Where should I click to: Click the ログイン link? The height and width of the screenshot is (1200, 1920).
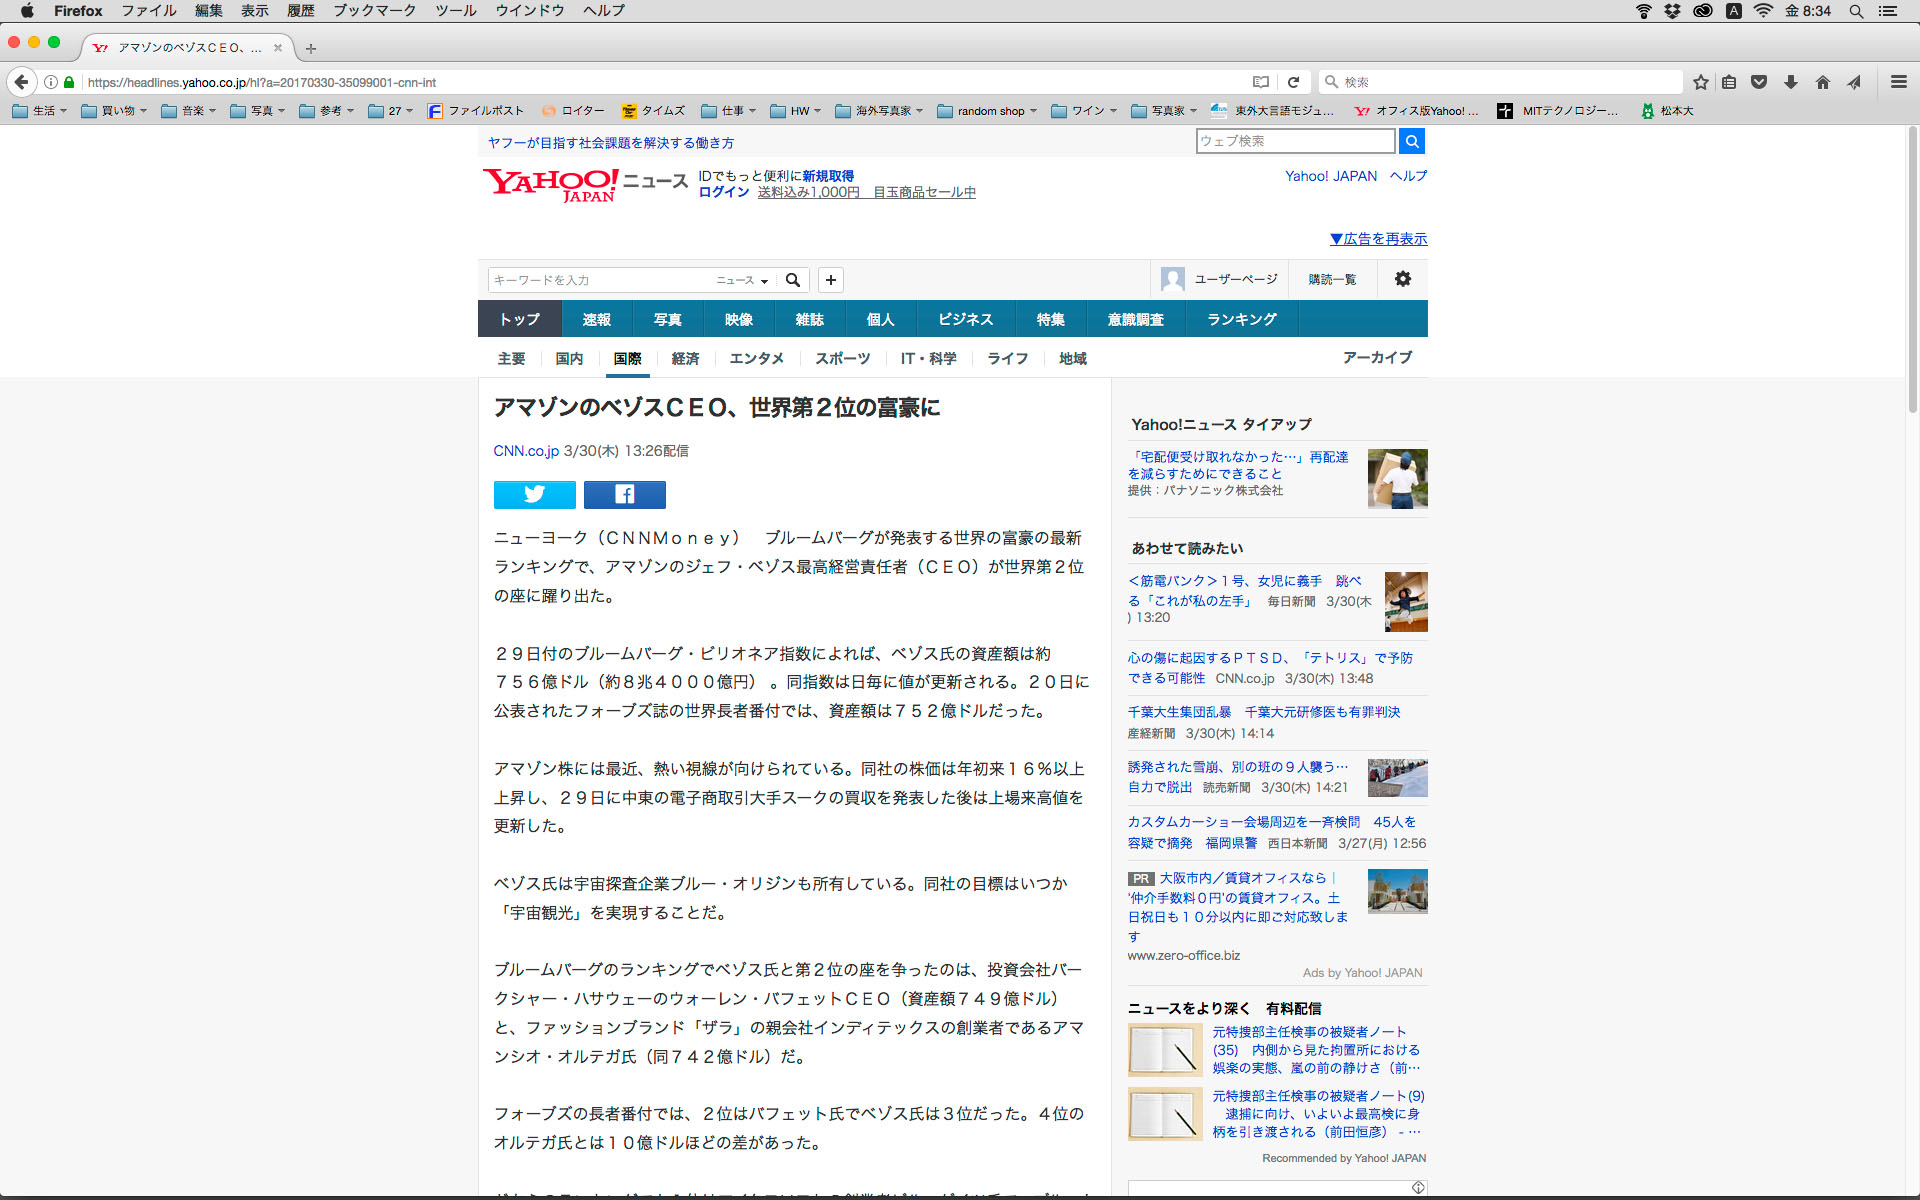pyautogui.click(x=723, y=192)
